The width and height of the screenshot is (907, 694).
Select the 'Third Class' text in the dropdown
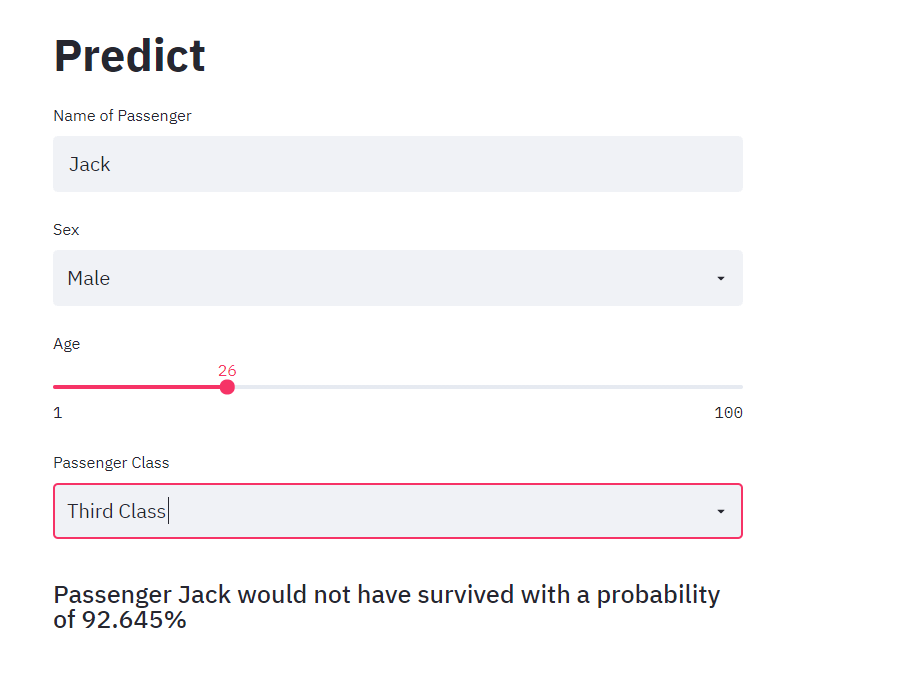117,511
